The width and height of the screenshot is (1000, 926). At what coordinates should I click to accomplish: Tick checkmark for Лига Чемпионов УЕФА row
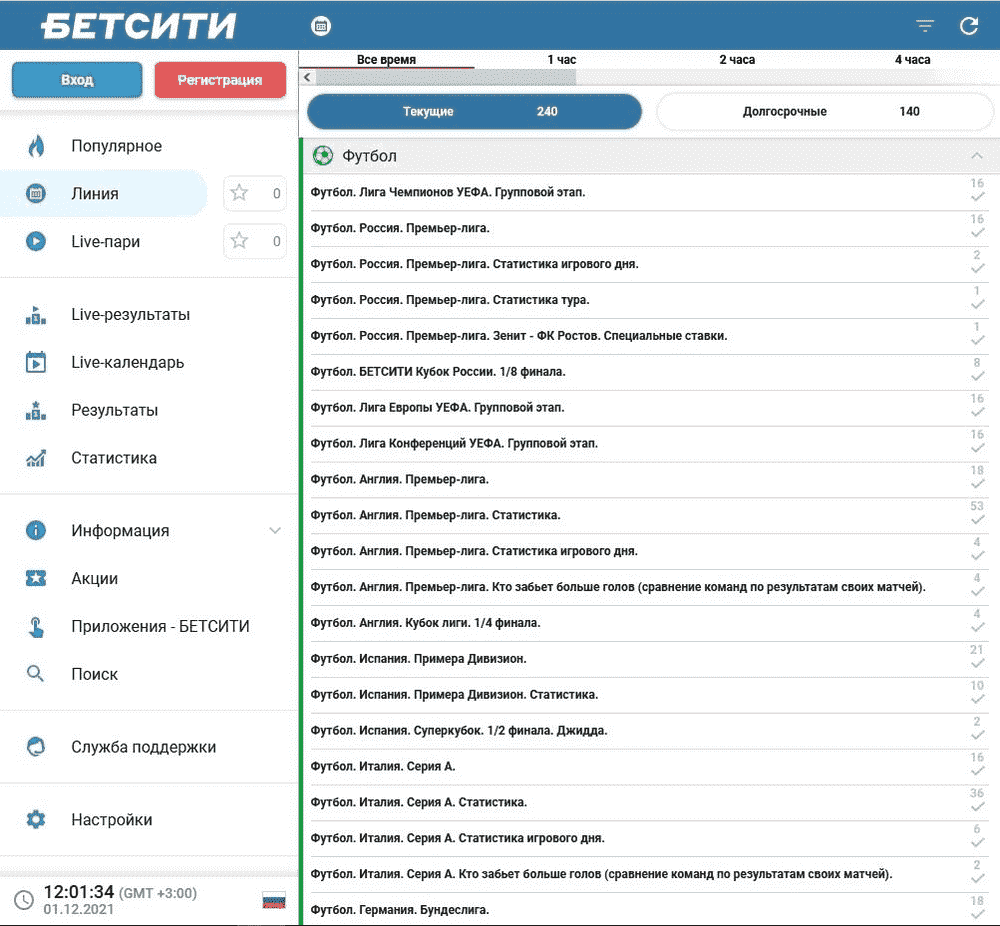(x=977, y=198)
